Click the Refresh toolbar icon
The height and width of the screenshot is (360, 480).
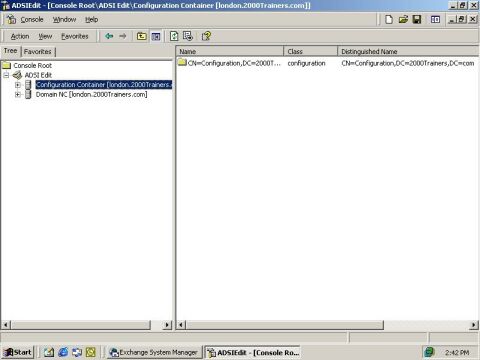point(174,36)
